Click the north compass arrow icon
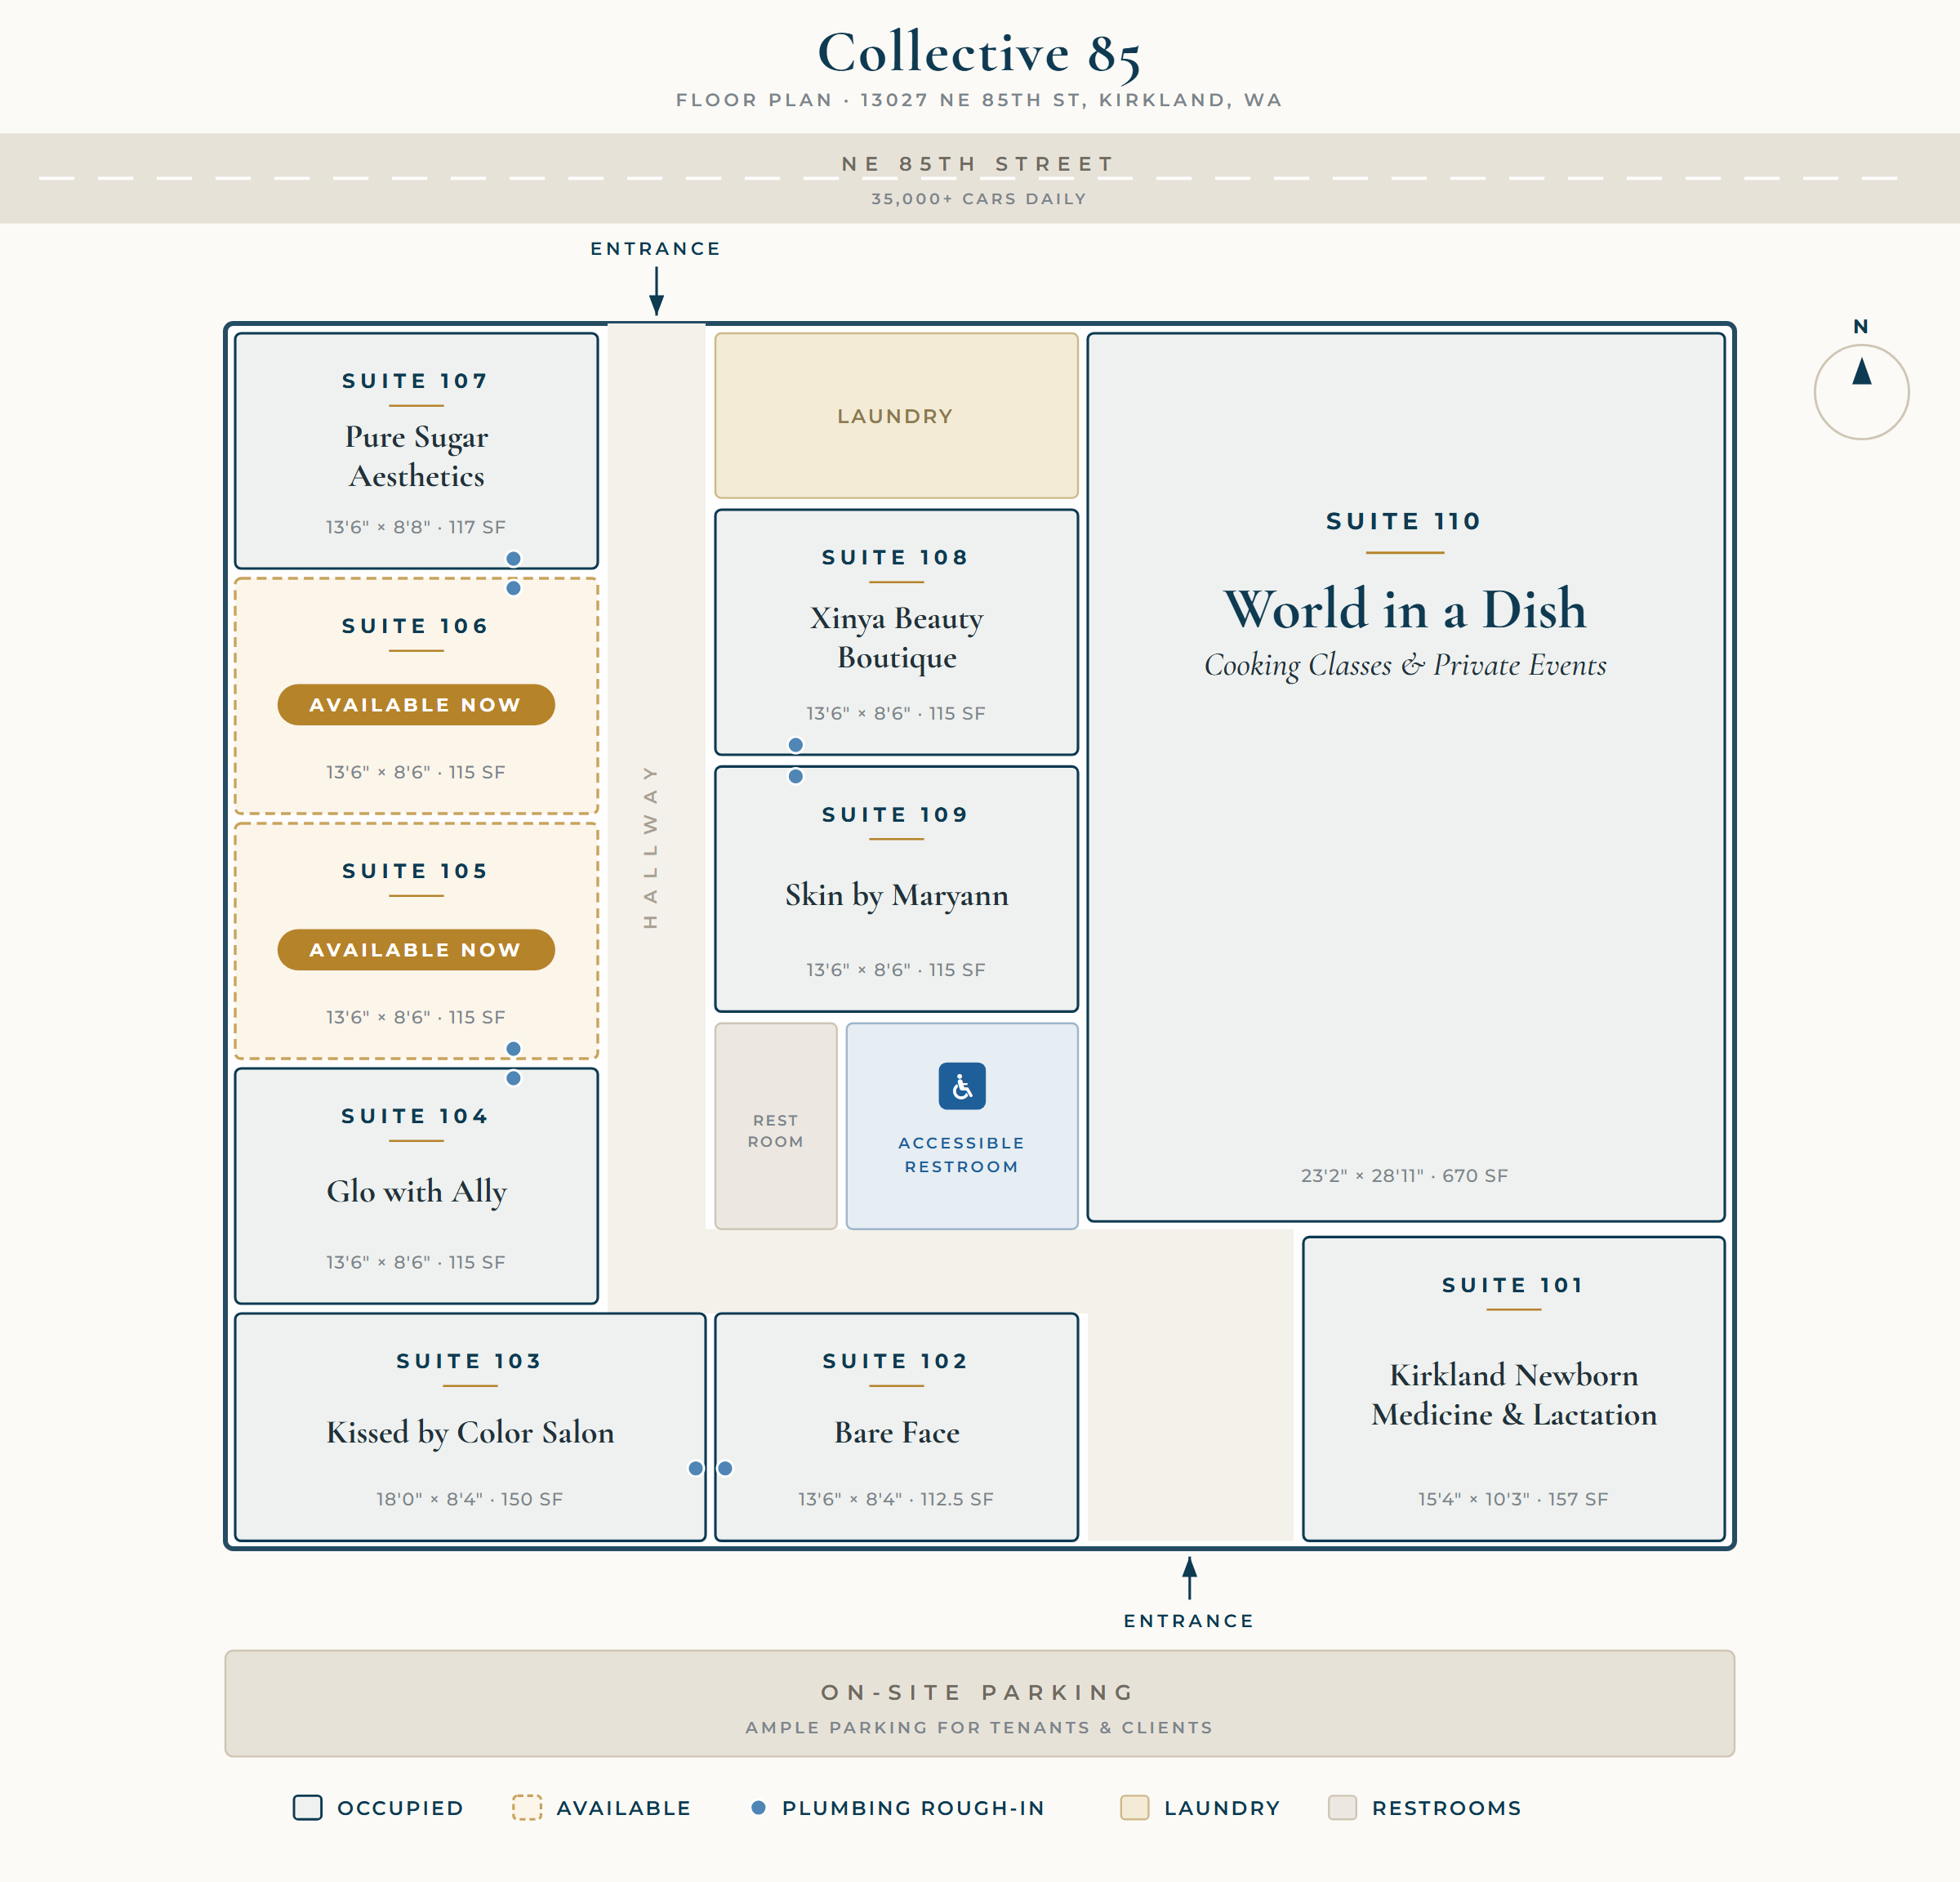This screenshot has width=1960, height=1882. pyautogui.click(x=1861, y=372)
